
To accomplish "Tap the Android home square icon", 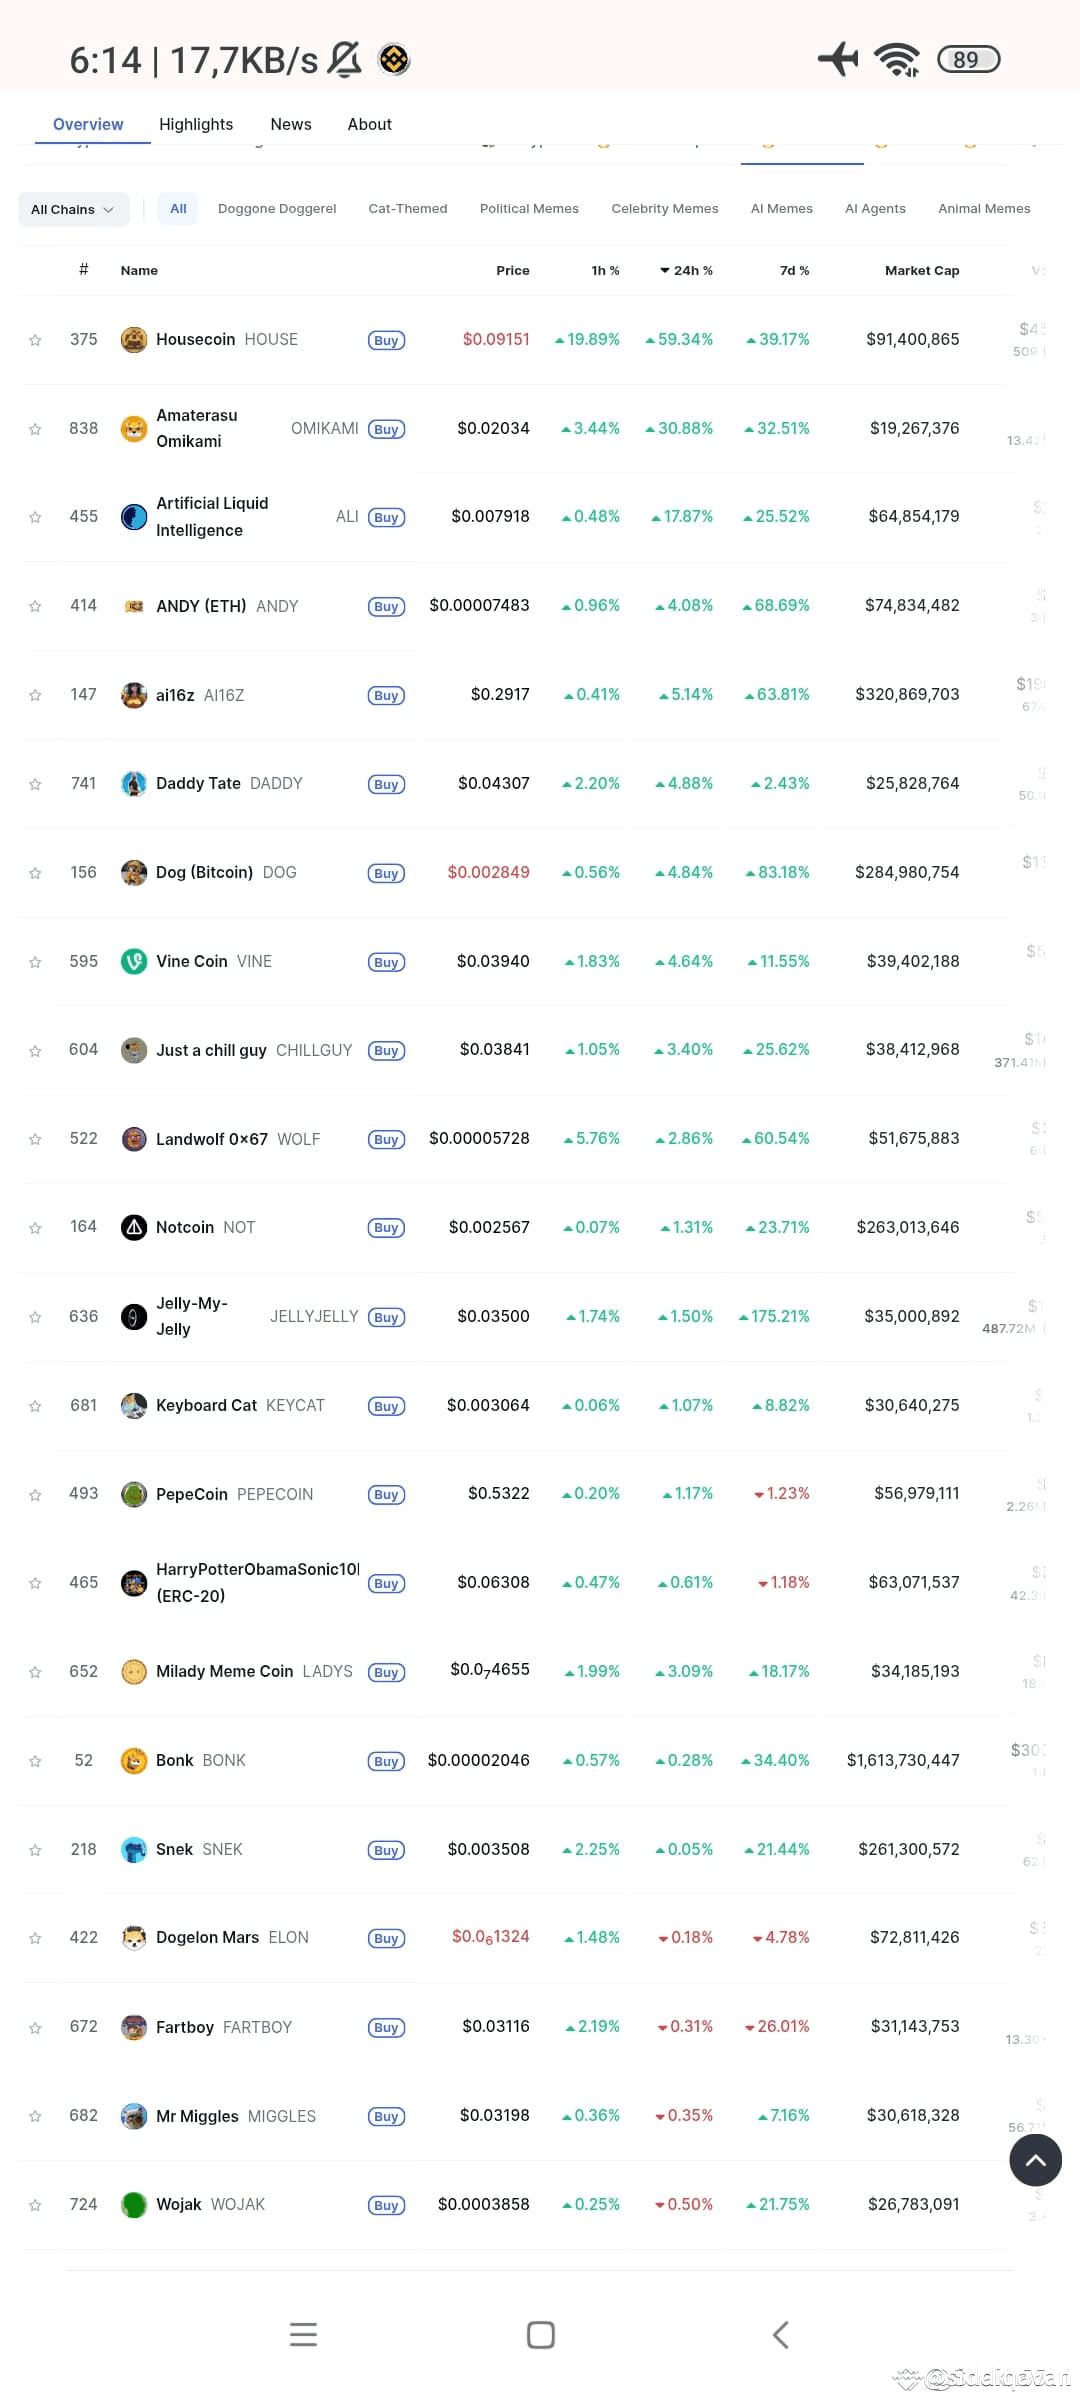I will (x=540, y=2335).
